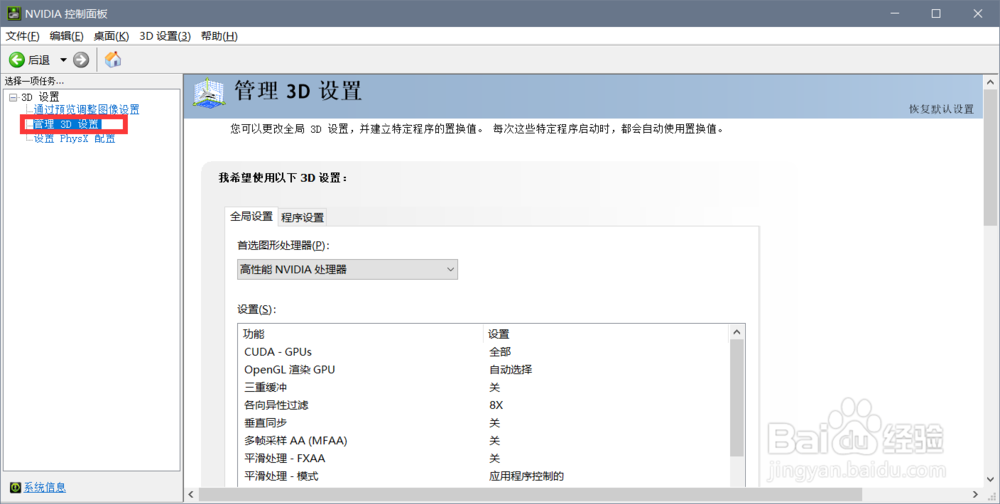Maximize the NVIDIA Control Panel window
1000x504 pixels.
[936, 13]
